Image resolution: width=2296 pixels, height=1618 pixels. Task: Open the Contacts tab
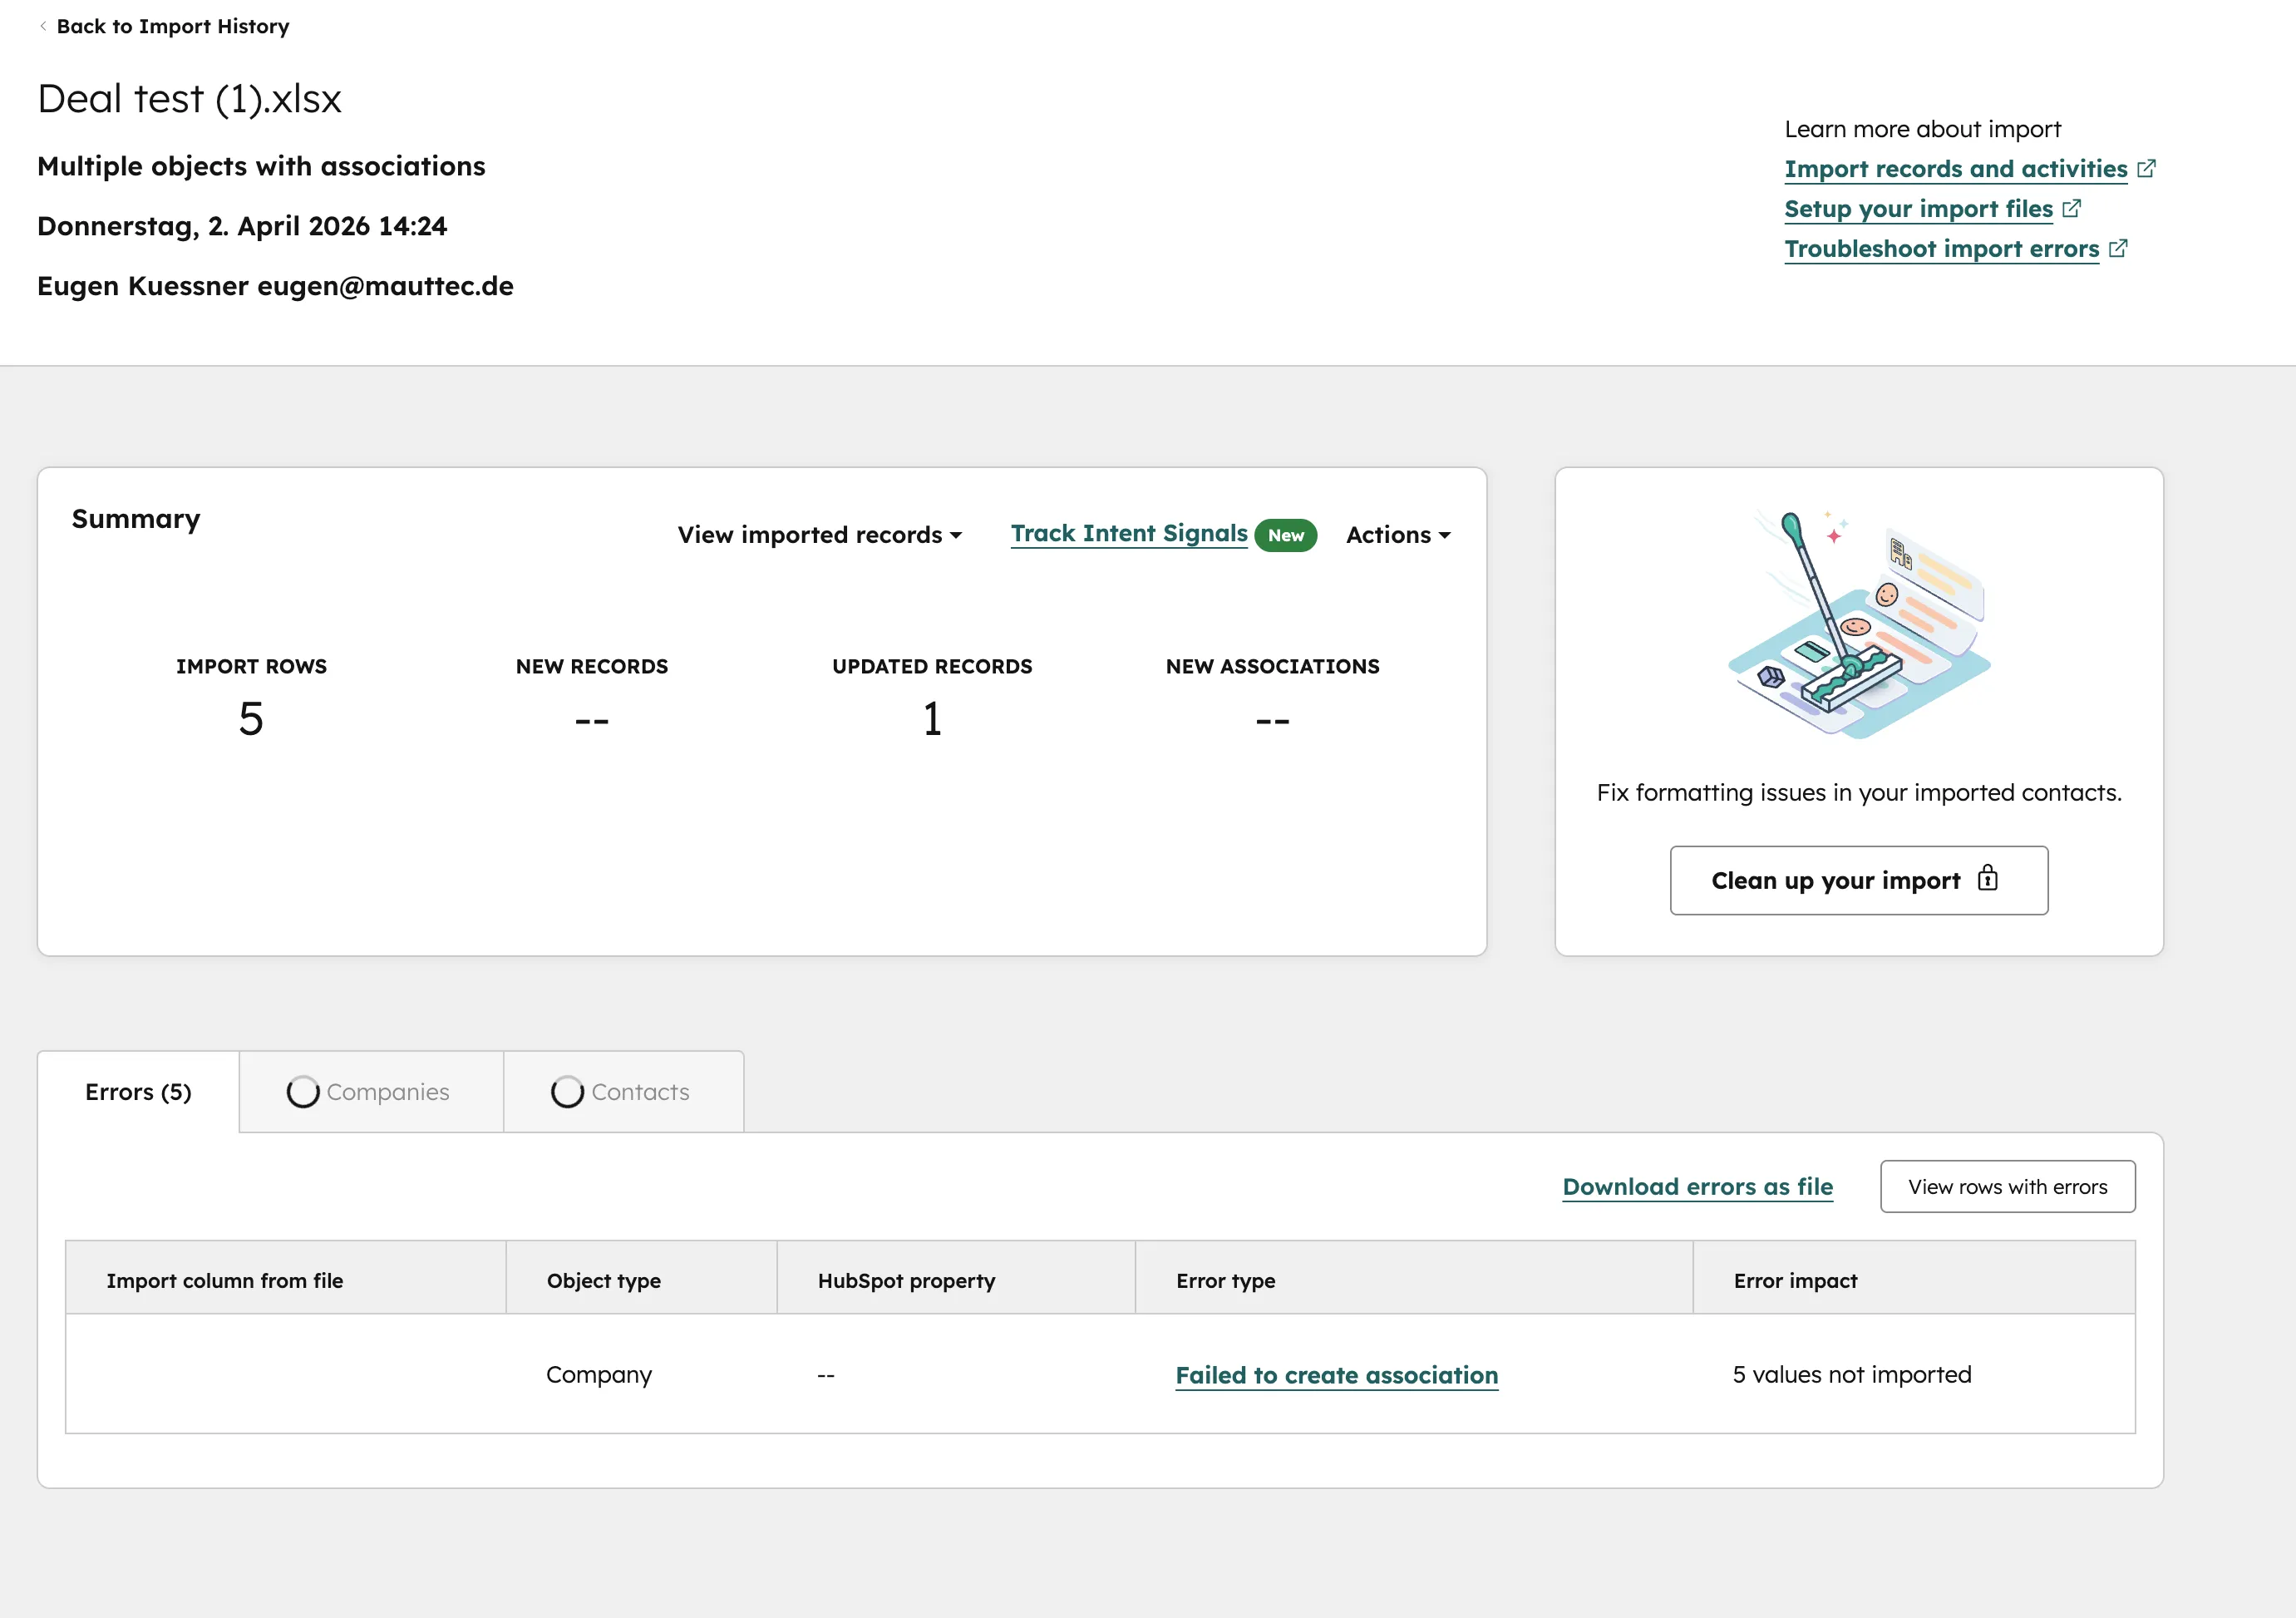coord(640,1092)
